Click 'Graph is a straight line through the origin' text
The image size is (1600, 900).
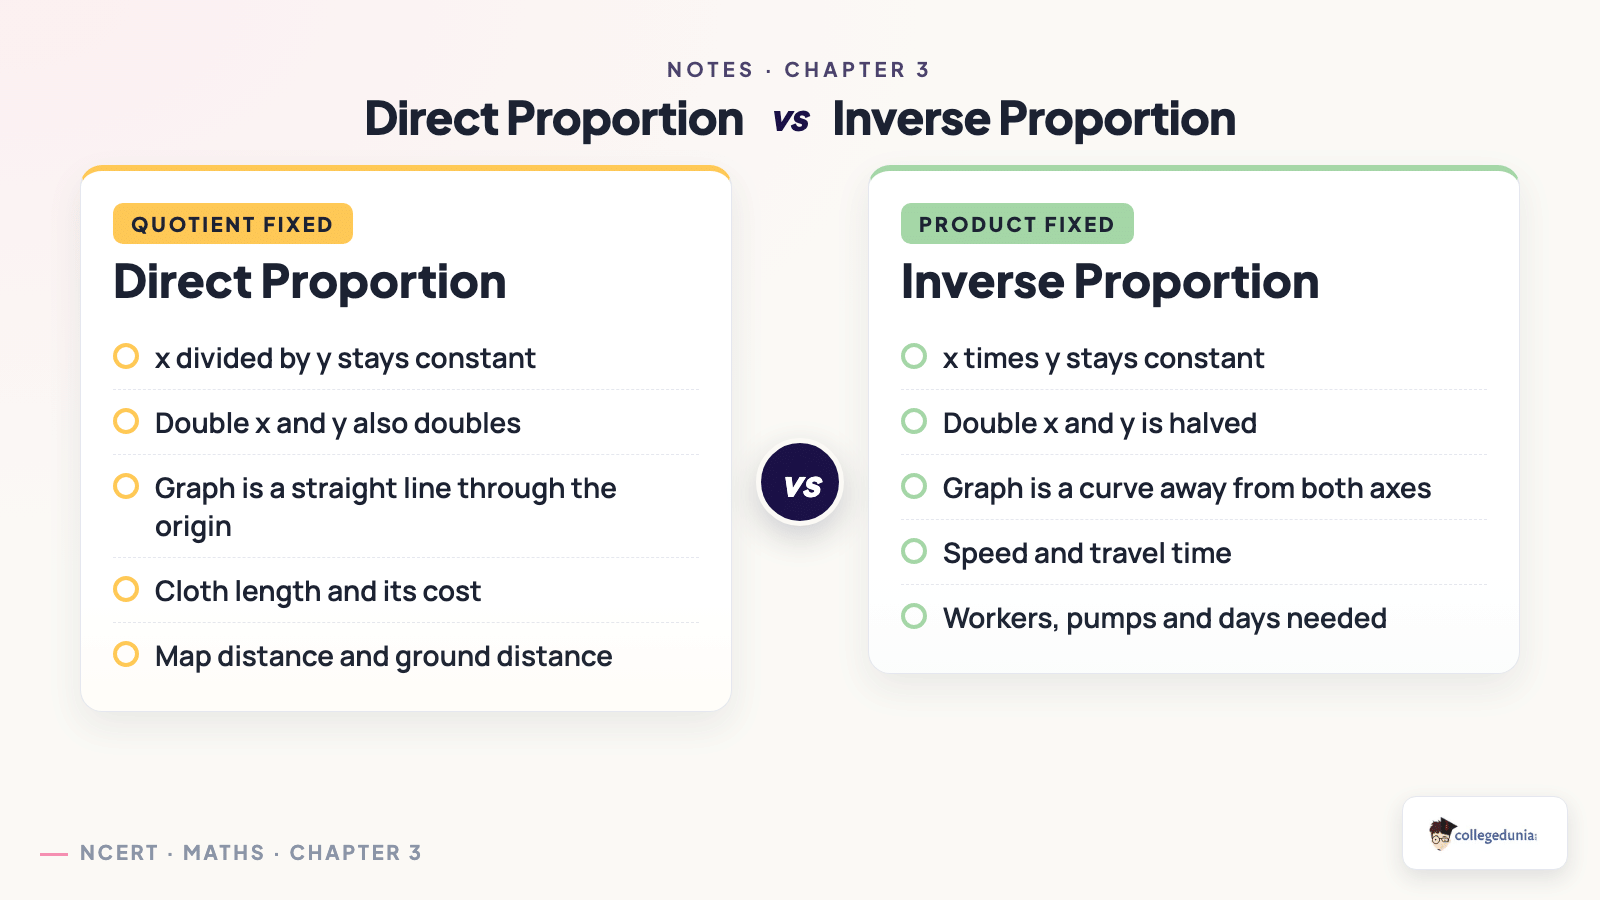coord(386,507)
